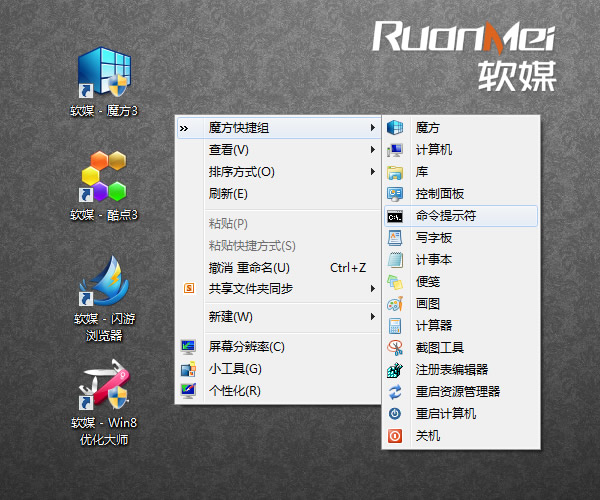Screen dimensions: 600x500
Task: Launch 命令提示符 from the submenu
Action: (461, 216)
